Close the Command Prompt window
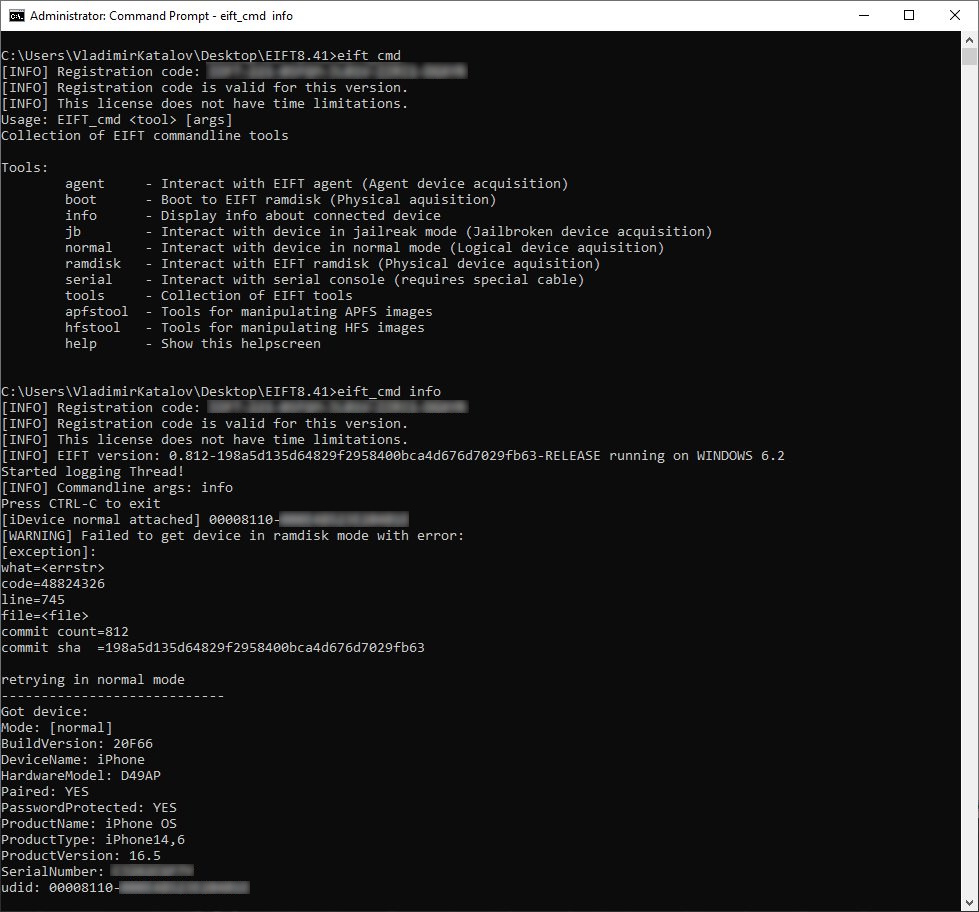 tap(954, 15)
